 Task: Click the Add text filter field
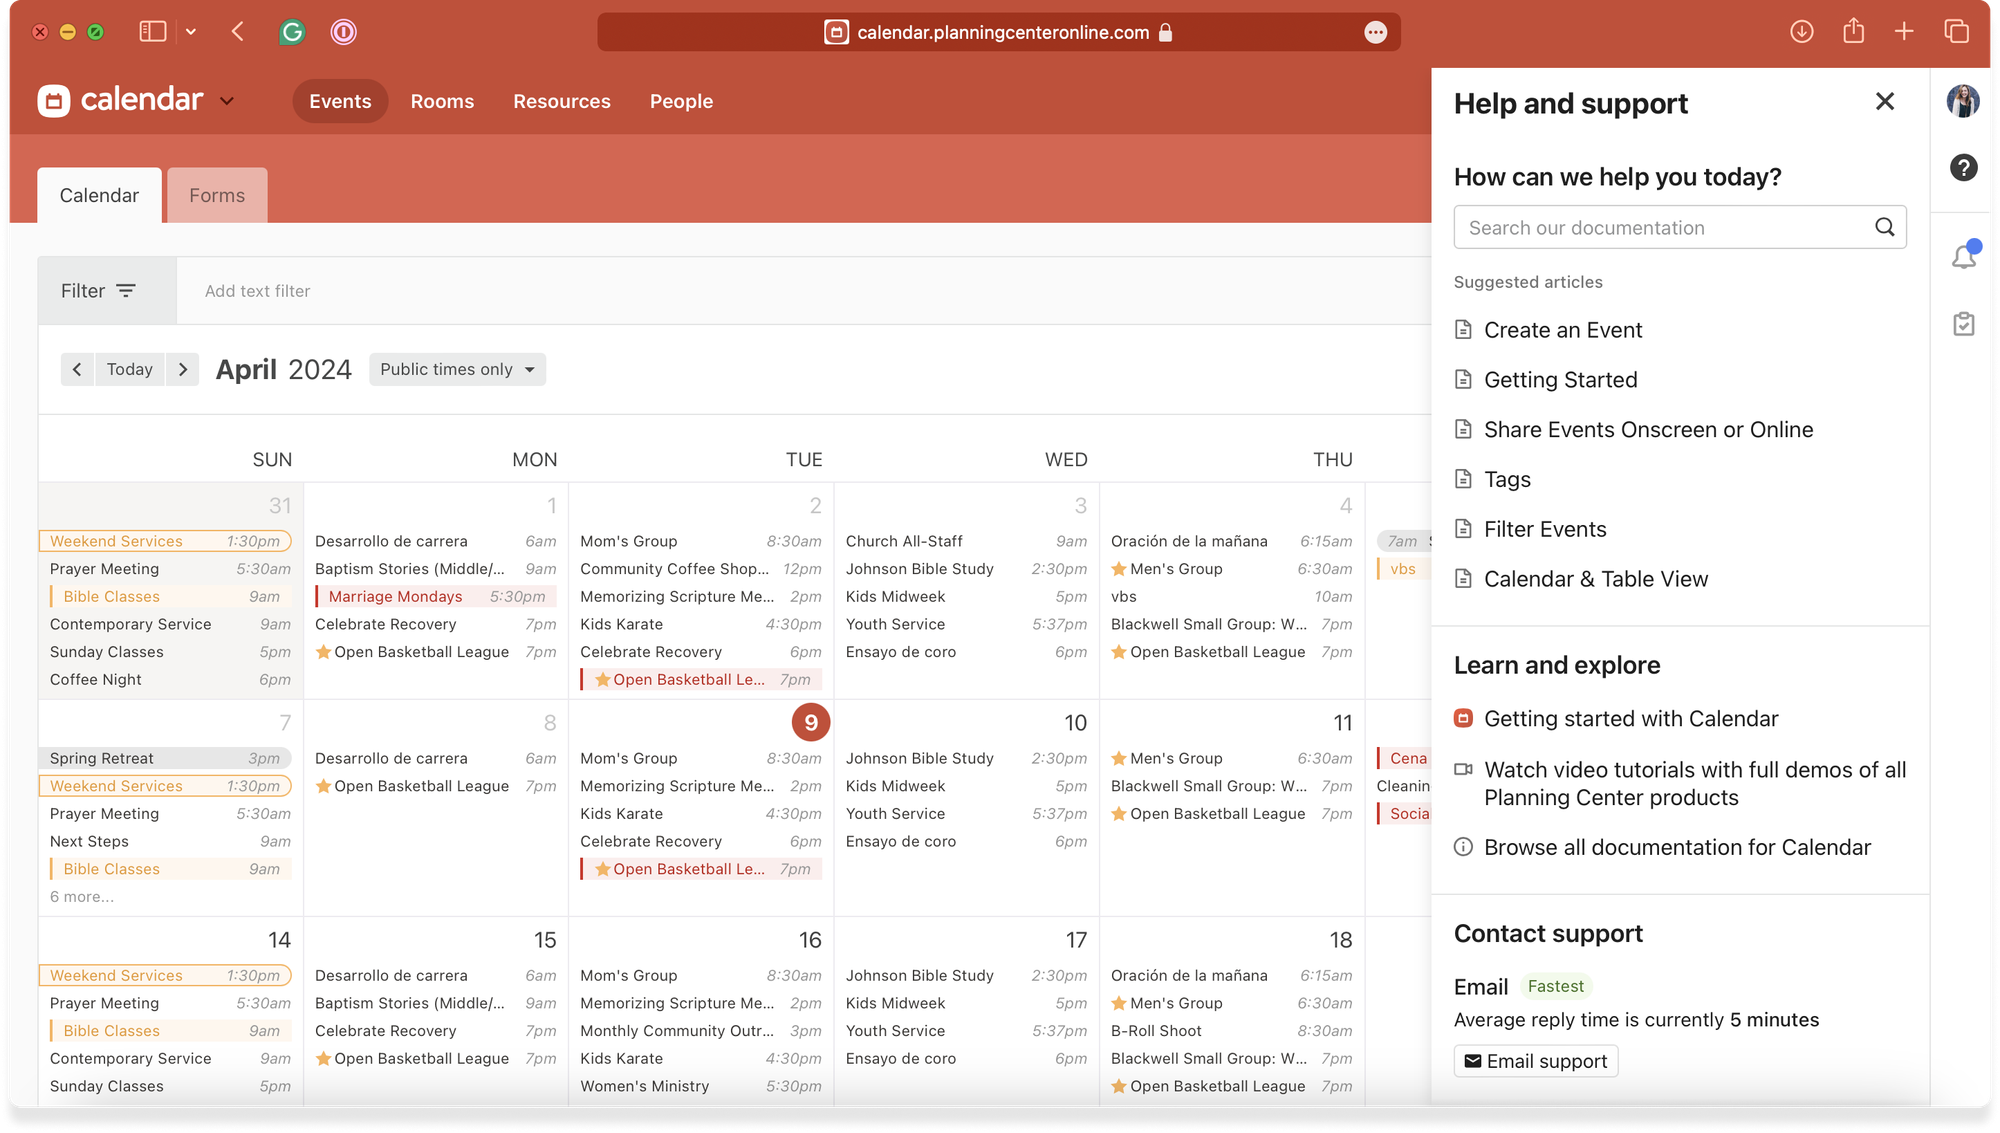point(258,291)
